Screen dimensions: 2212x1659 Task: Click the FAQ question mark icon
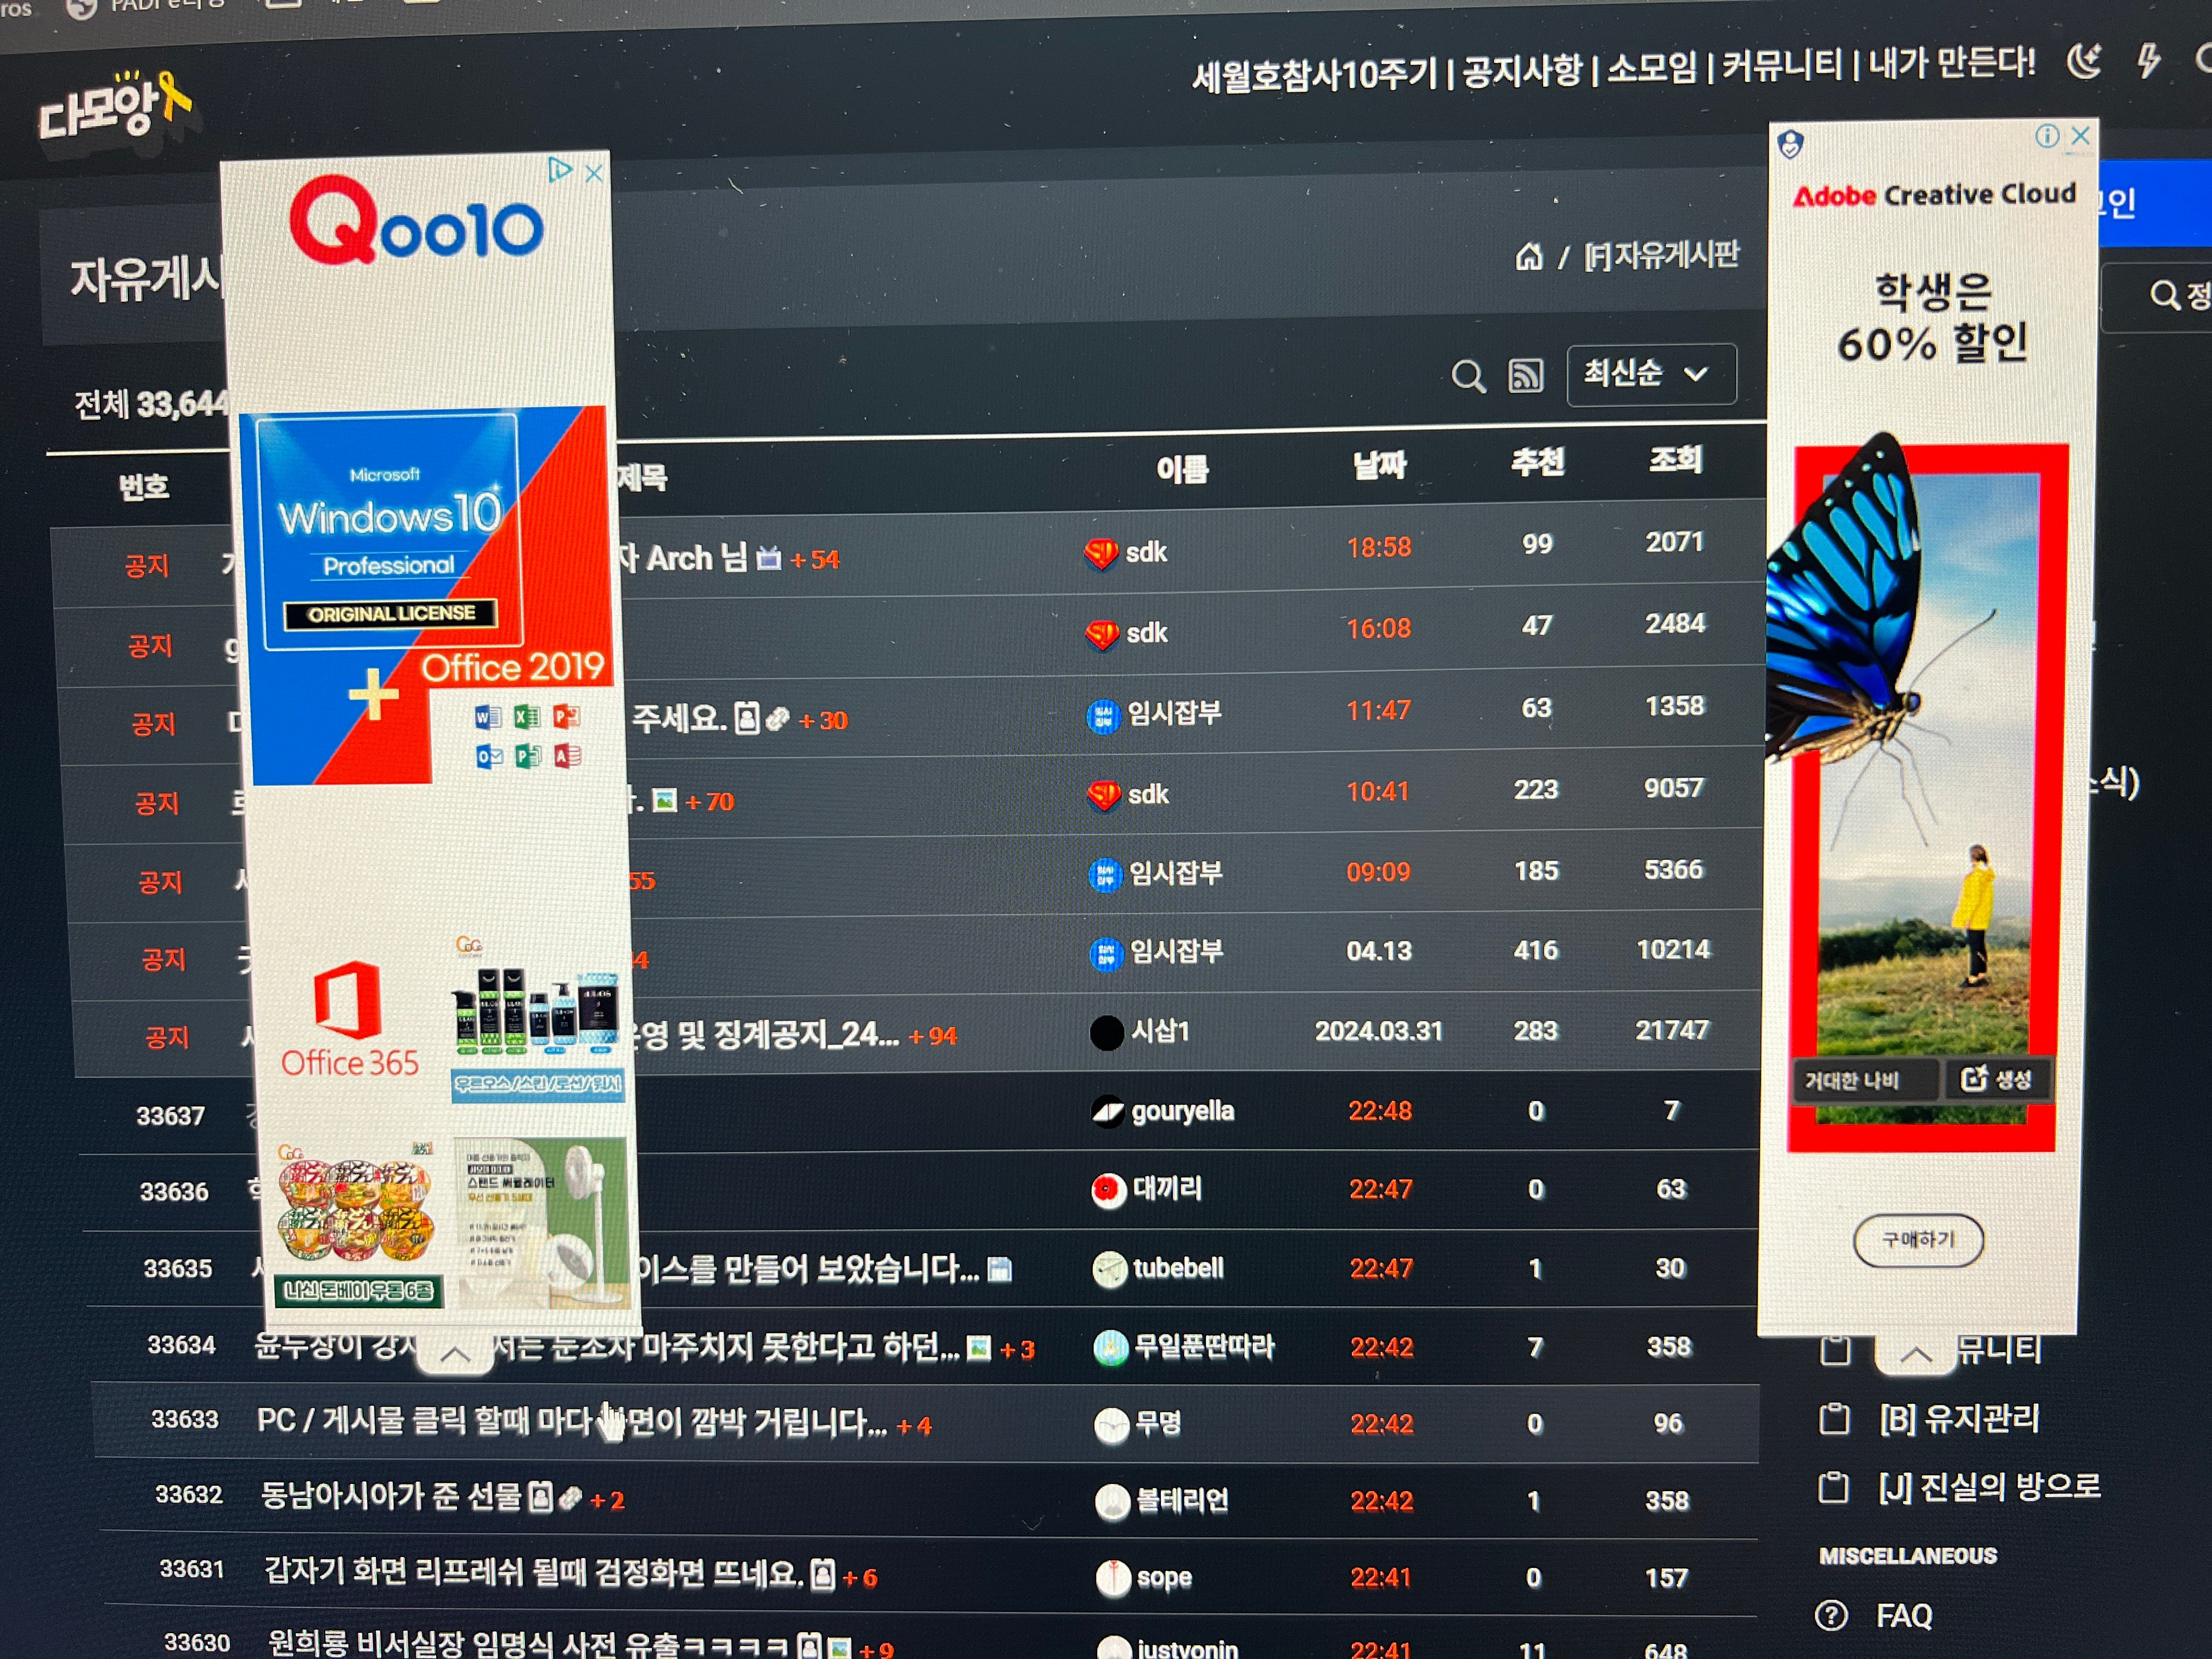(x=1831, y=1616)
